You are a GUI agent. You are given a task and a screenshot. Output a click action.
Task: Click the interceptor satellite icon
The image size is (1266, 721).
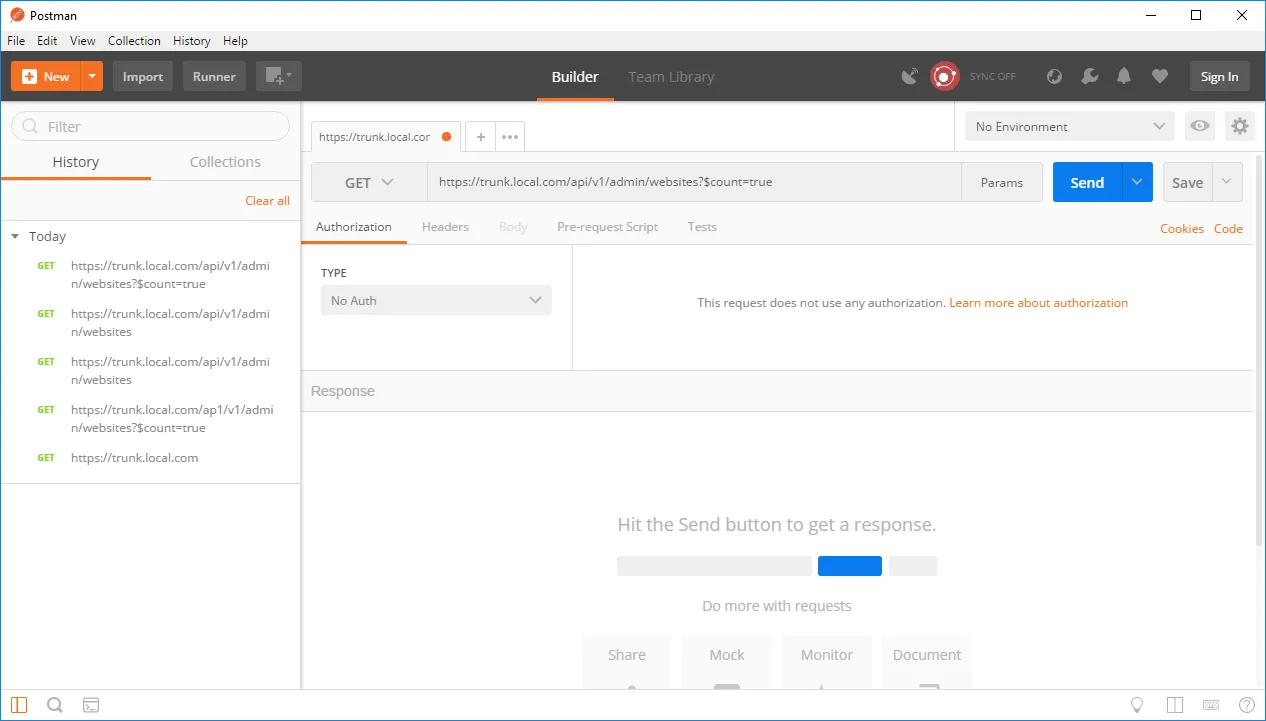click(909, 76)
